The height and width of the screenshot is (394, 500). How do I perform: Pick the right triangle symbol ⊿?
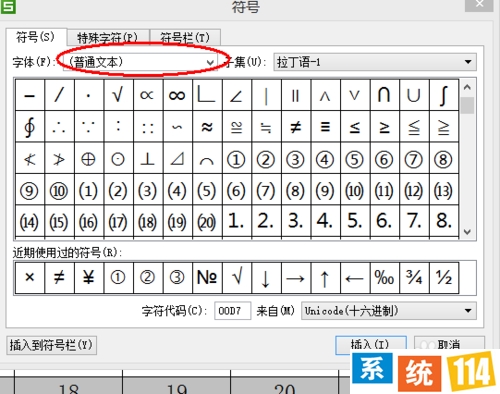(177, 158)
